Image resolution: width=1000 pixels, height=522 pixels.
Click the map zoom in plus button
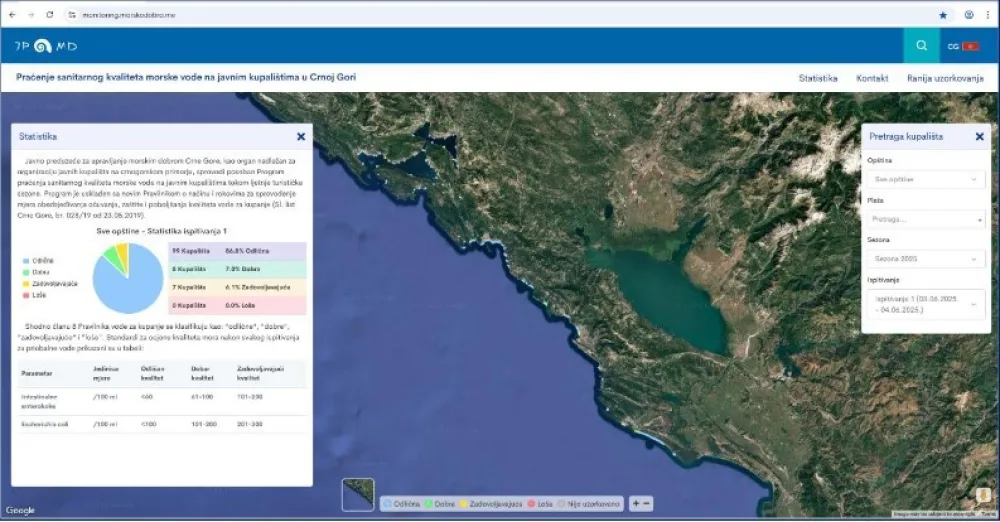coord(636,503)
